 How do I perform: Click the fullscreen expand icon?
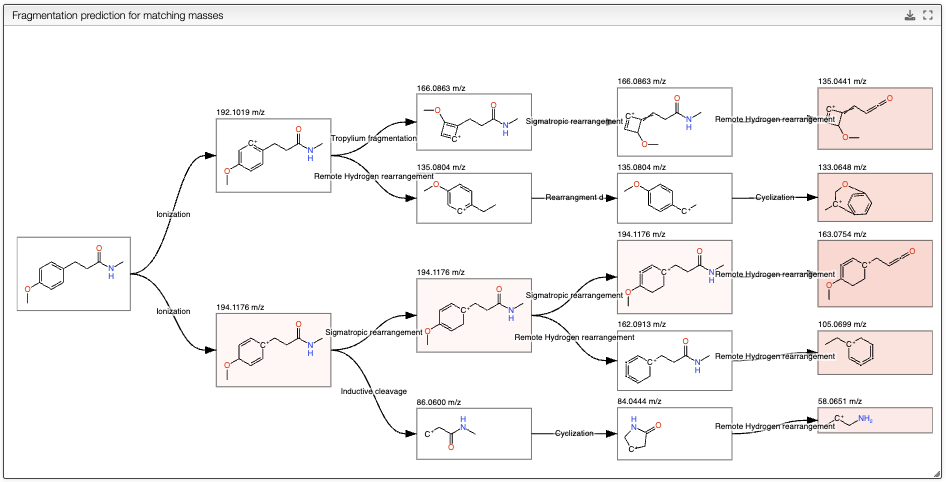(928, 16)
